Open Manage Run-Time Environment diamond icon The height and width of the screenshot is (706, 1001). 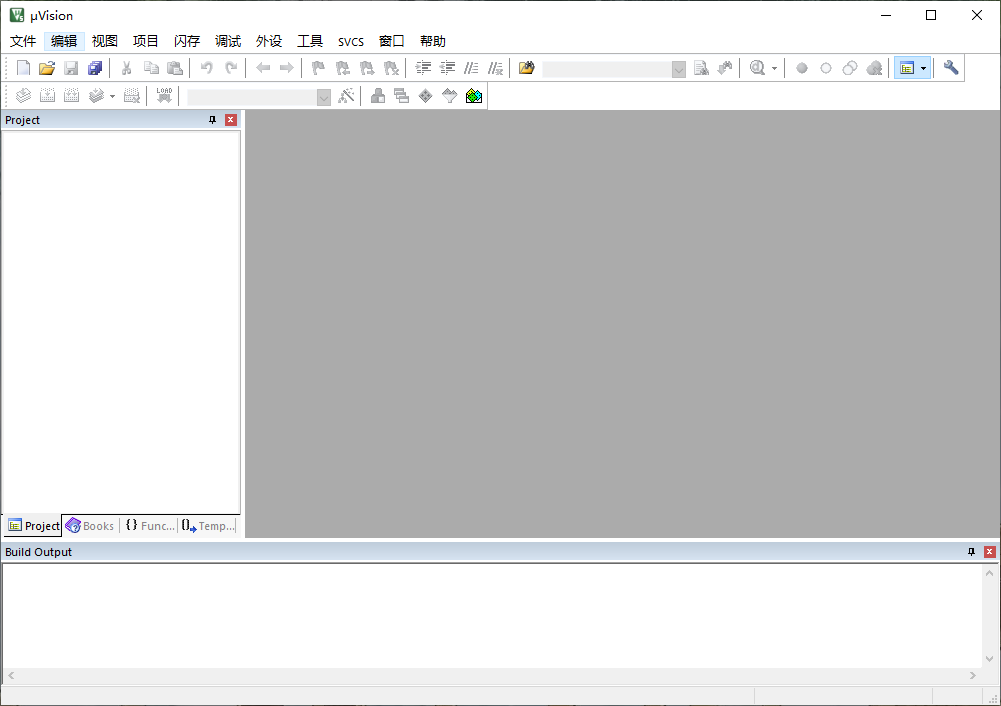(426, 96)
